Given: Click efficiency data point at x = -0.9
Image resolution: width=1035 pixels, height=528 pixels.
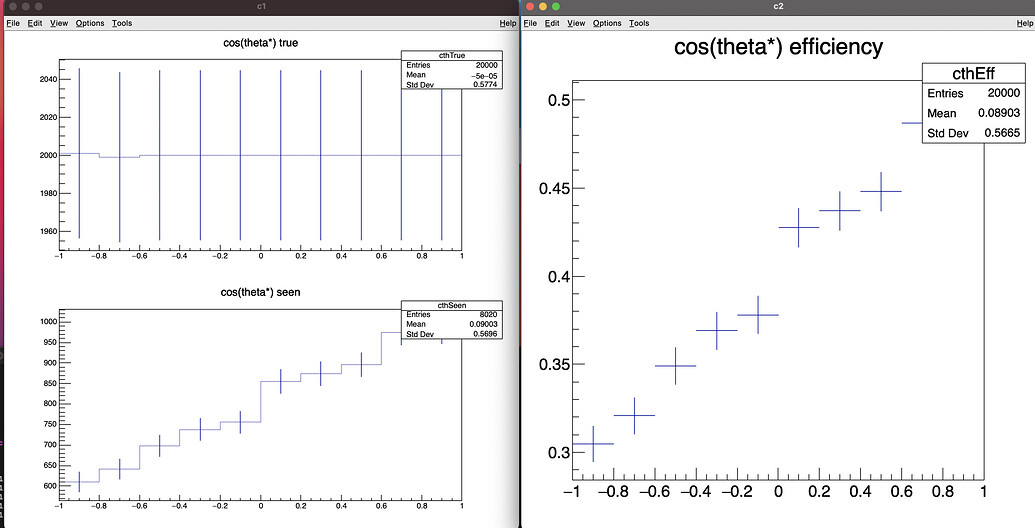Looking at the screenshot, I should click(593, 444).
